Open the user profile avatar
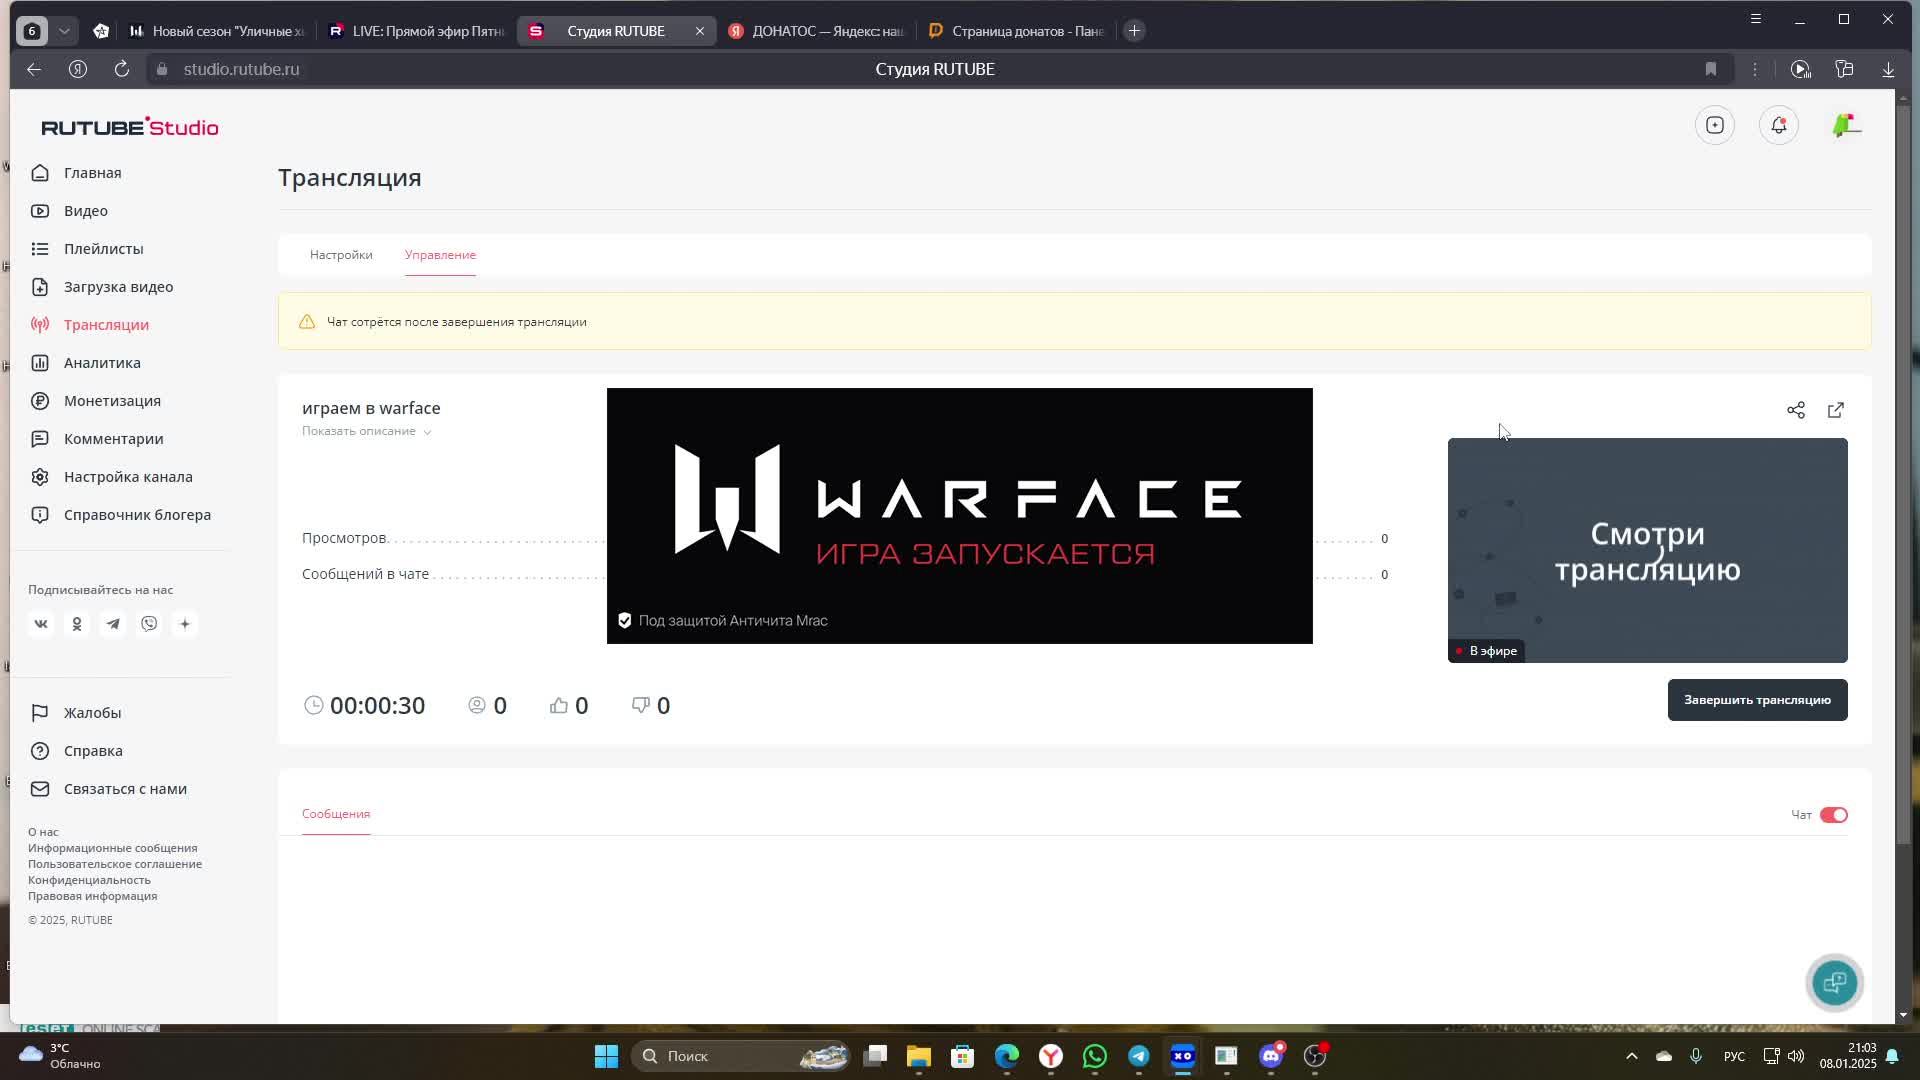 point(1845,125)
